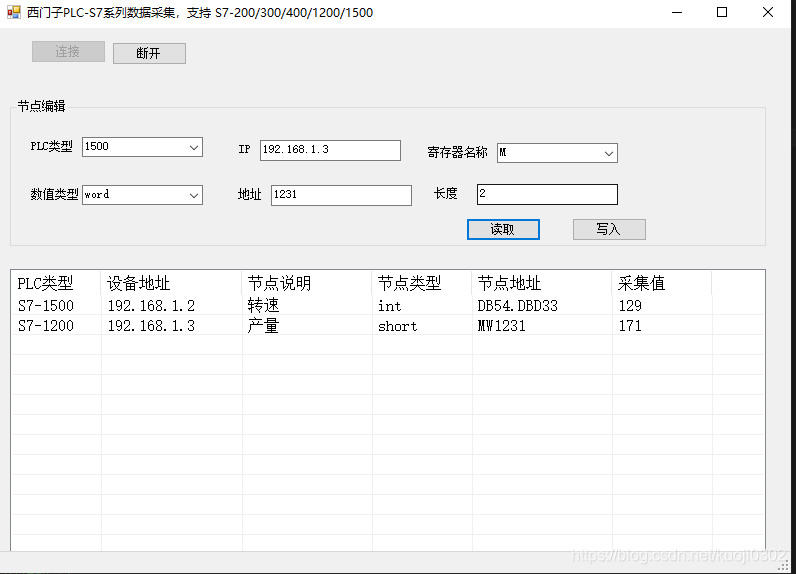Screen dimensions: 796x574
Task: Open the PLC类型 dropdown showing 1500
Action: [142, 147]
